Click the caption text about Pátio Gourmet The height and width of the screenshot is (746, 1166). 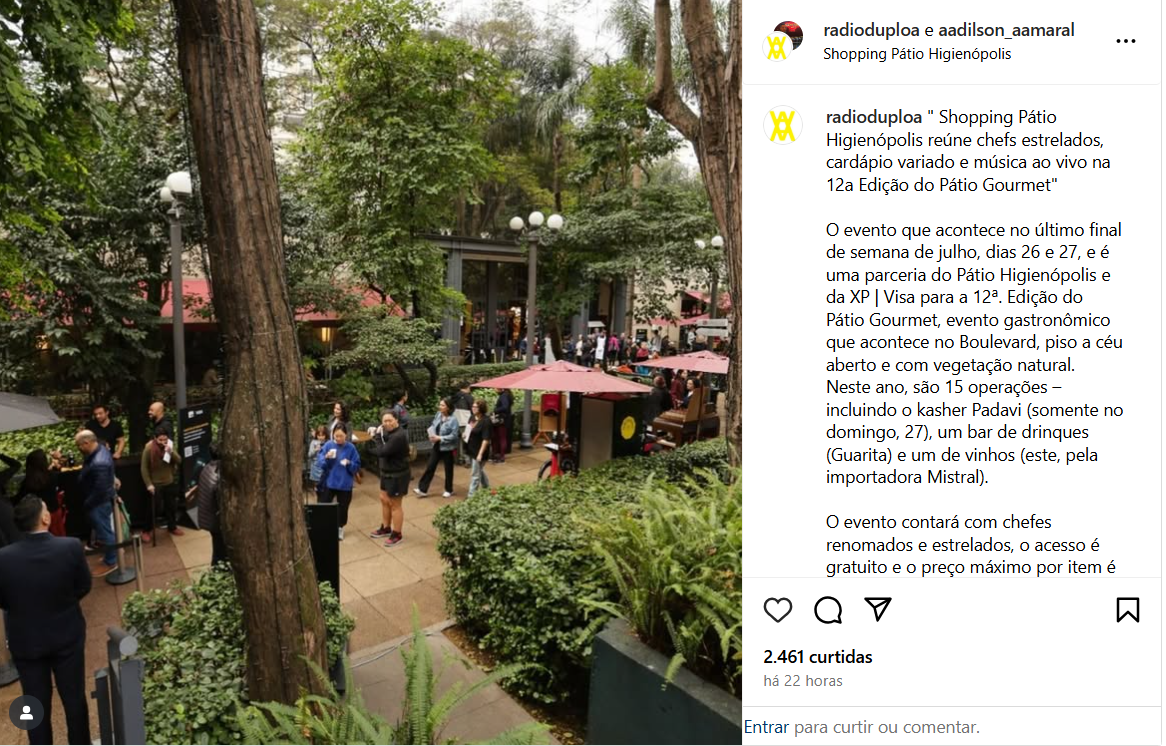(x=974, y=342)
